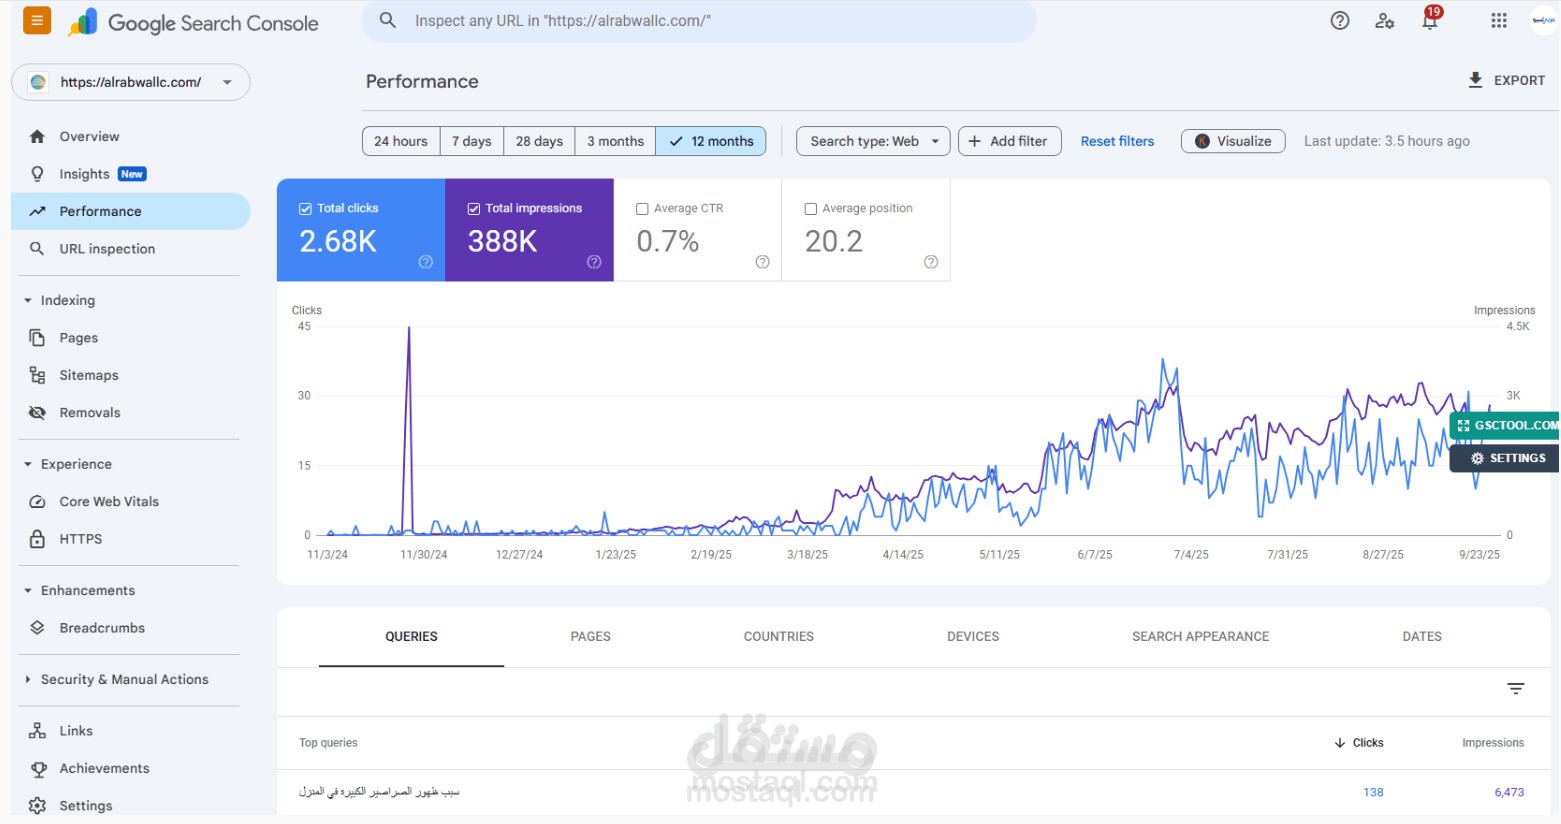
Task: Open the Help question mark icon
Action: (x=1340, y=20)
